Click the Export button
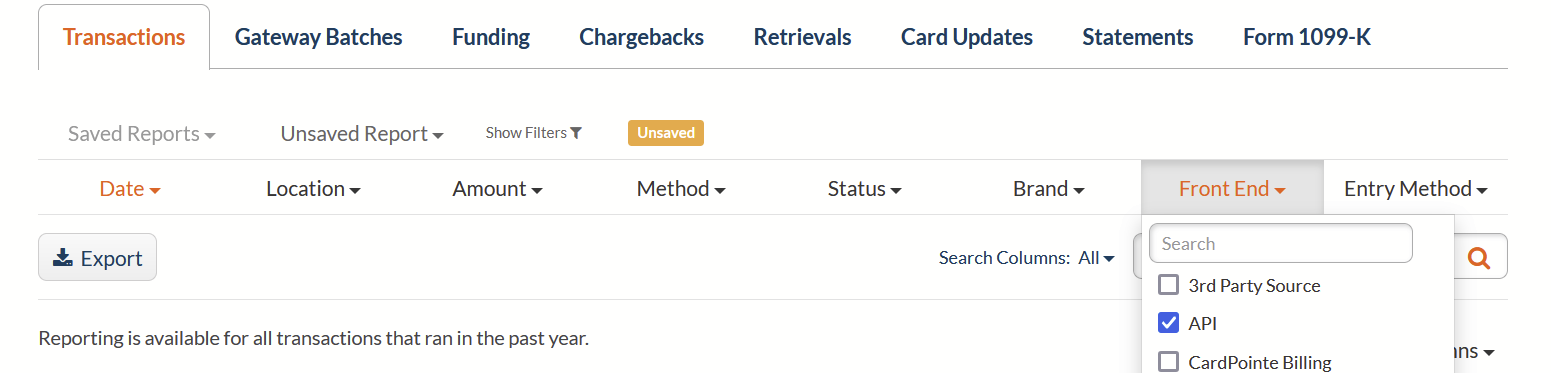 [97, 258]
